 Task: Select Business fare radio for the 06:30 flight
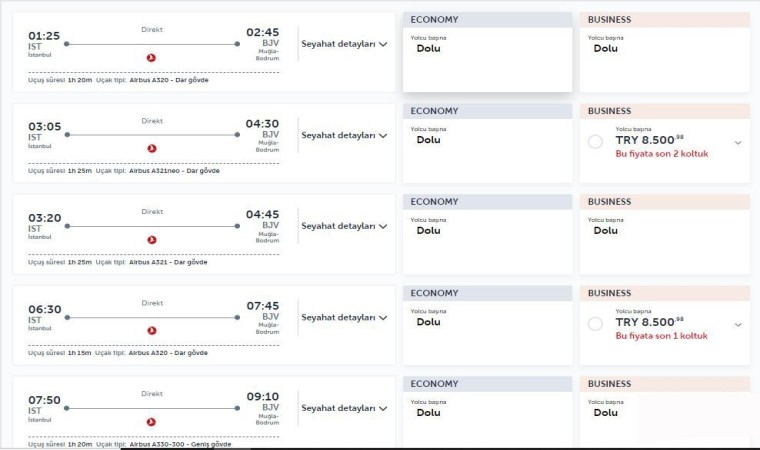point(596,324)
